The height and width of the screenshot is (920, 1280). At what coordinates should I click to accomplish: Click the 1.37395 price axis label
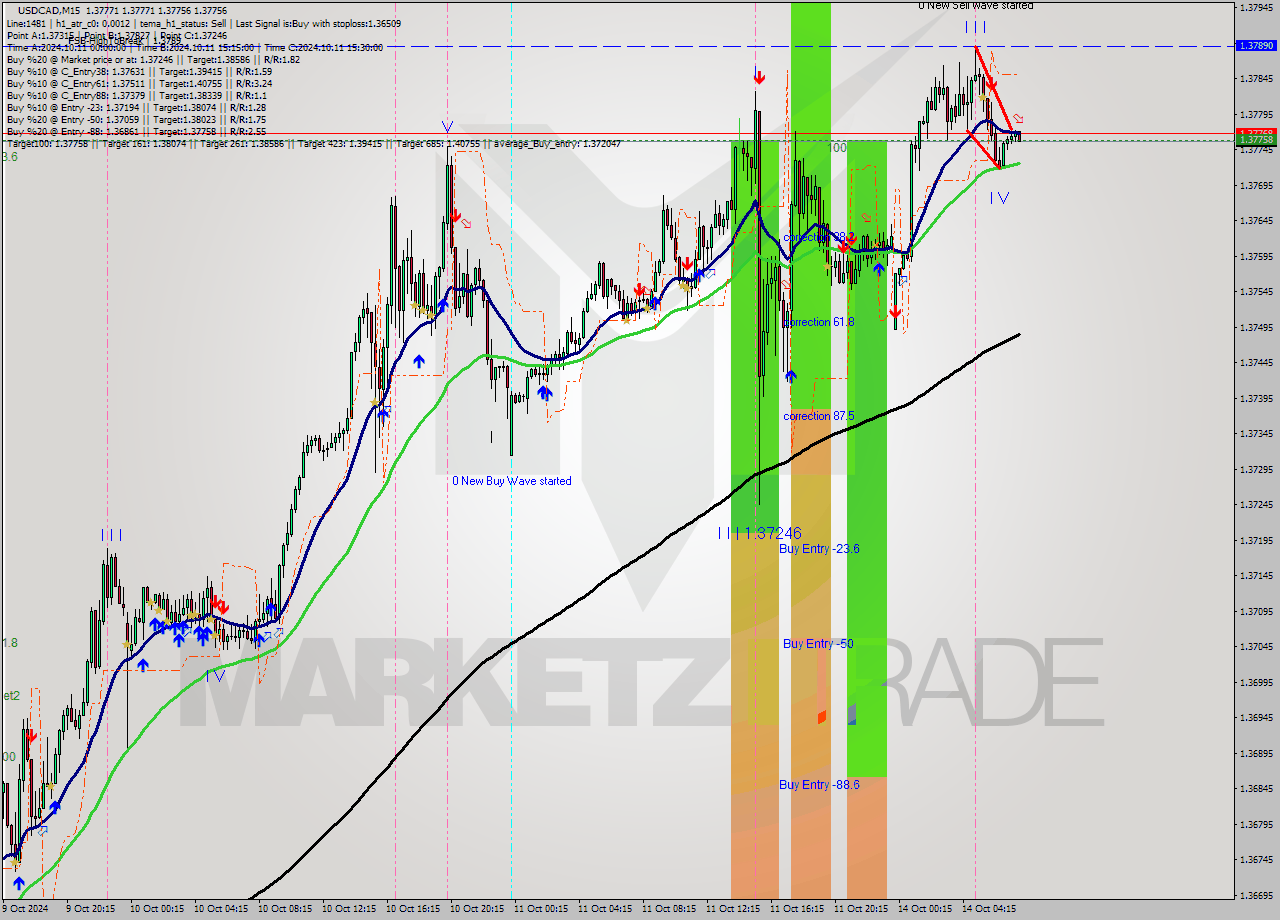point(1256,398)
